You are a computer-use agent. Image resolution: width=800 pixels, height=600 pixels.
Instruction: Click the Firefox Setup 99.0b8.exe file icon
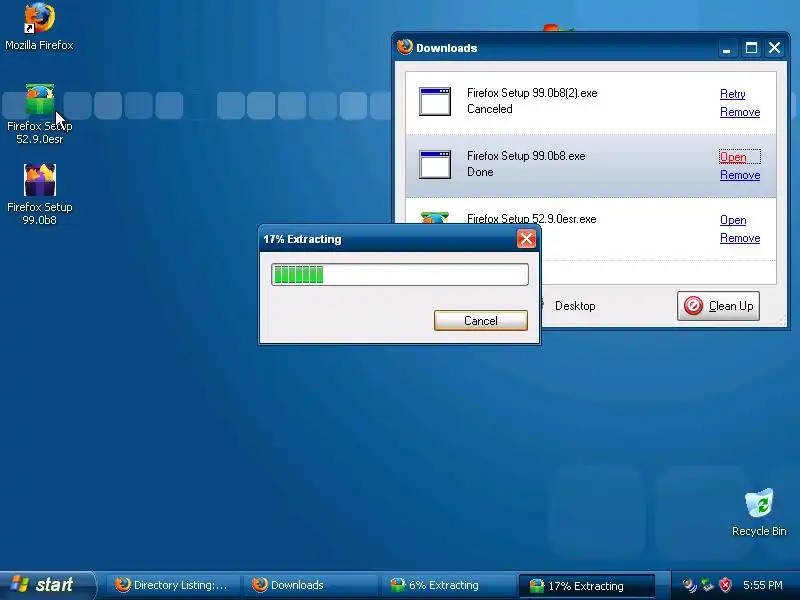[435, 164]
